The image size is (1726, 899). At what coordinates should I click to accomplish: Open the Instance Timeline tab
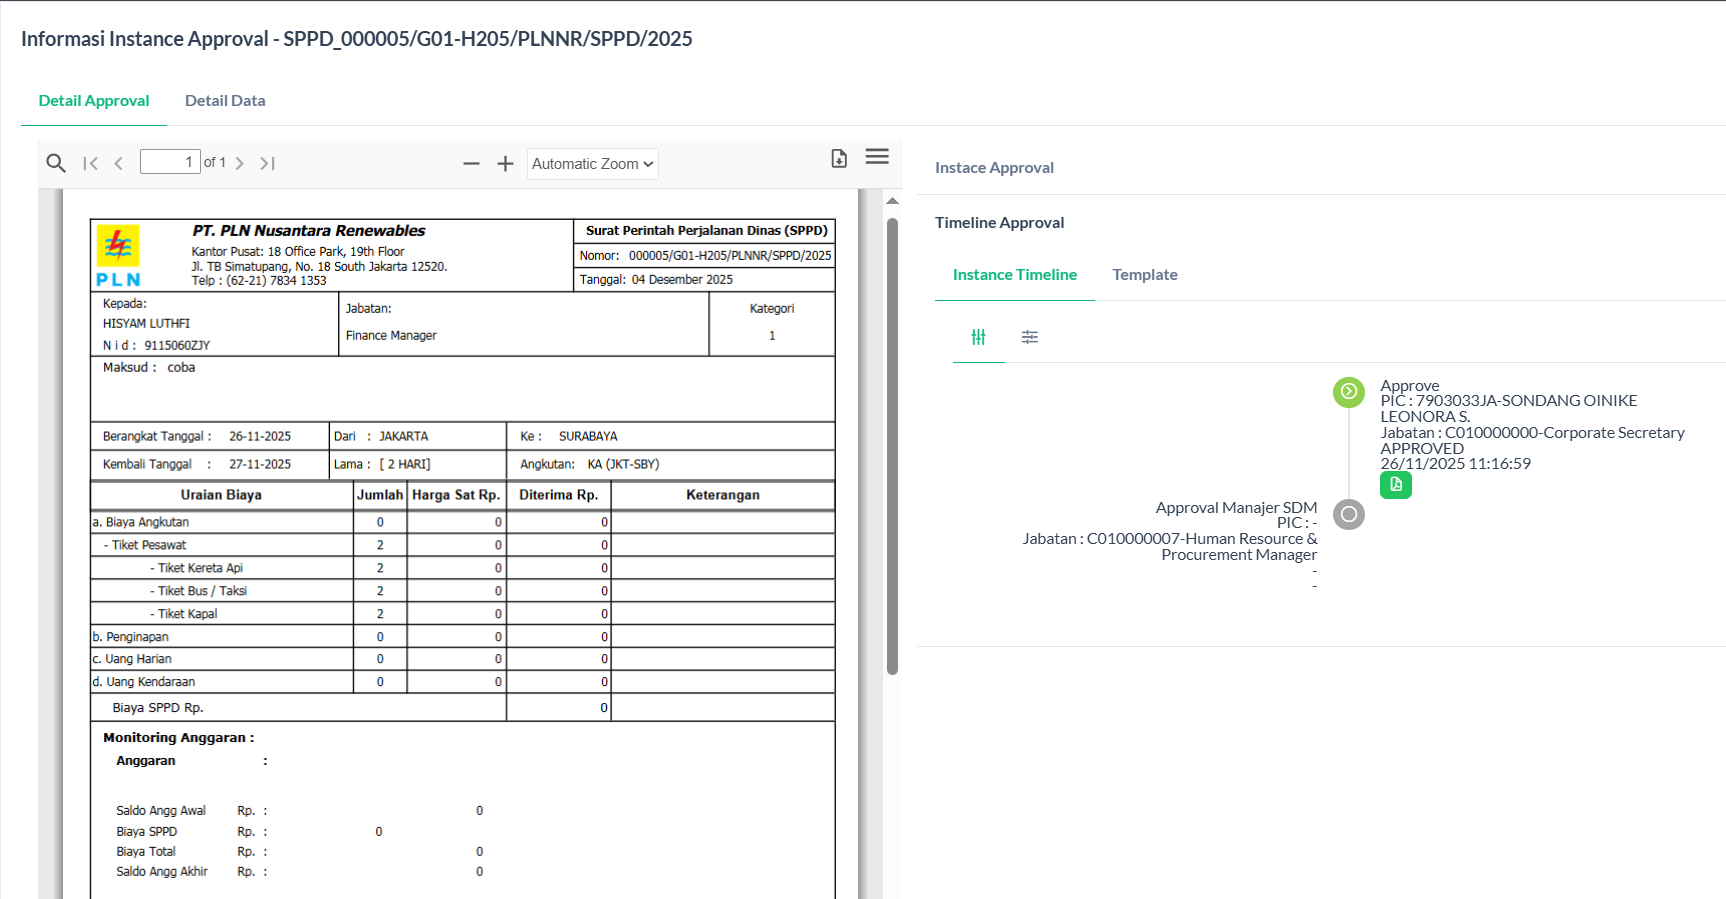tap(1014, 275)
